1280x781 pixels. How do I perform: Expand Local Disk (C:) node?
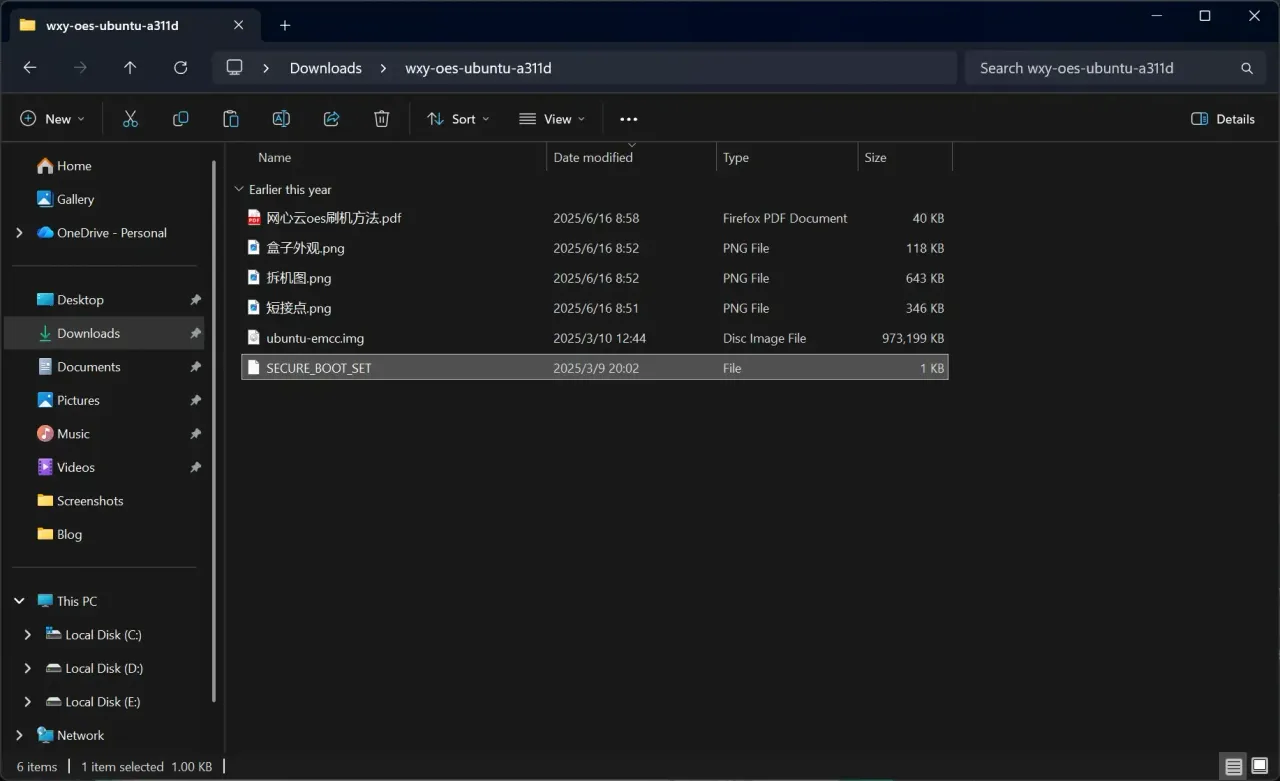pos(27,635)
